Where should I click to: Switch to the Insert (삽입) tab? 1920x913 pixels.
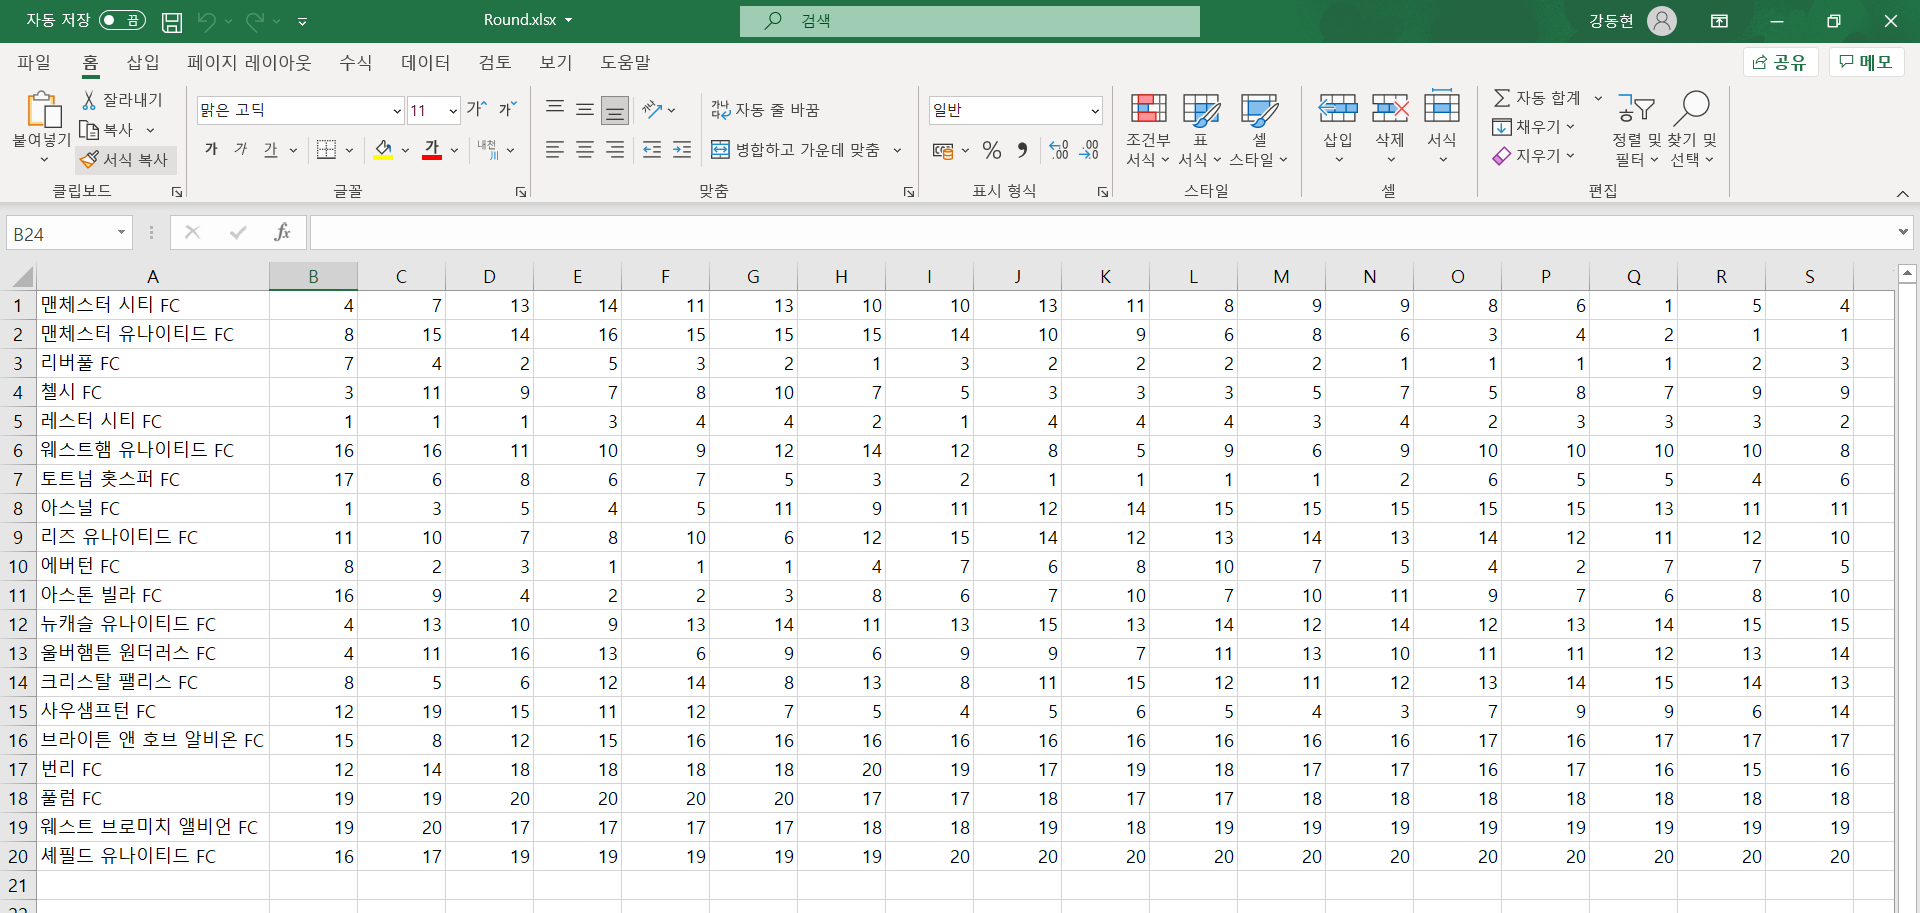click(143, 62)
